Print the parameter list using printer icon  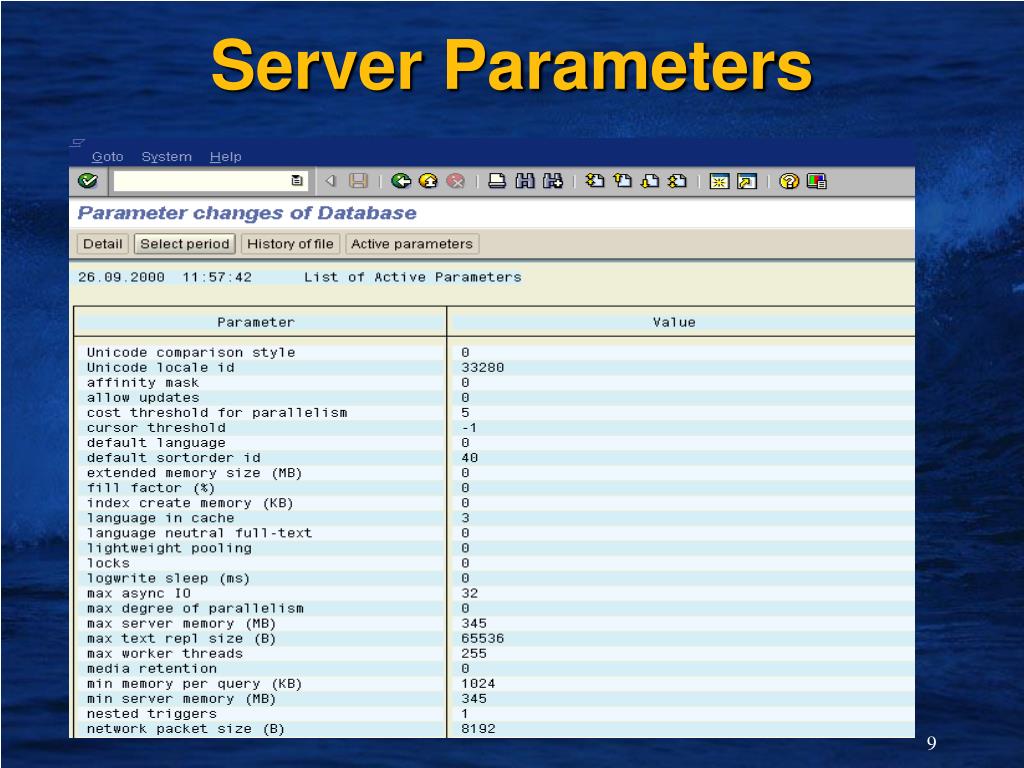point(497,182)
